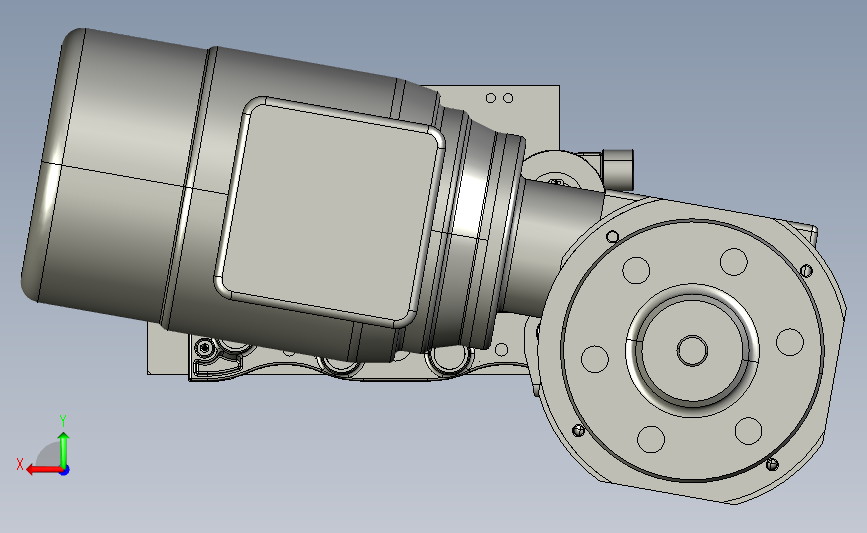Select the center shaft bore of output flange
Screen dimensions: 867x533
[692, 350]
